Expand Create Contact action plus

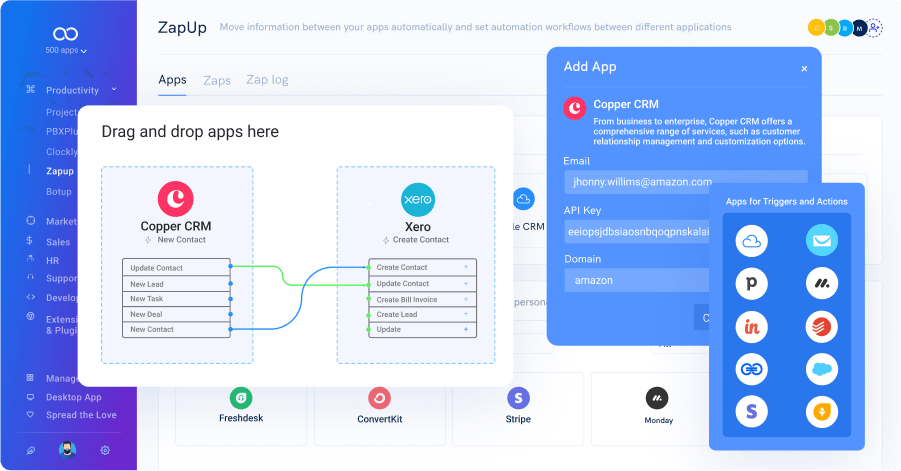point(466,267)
